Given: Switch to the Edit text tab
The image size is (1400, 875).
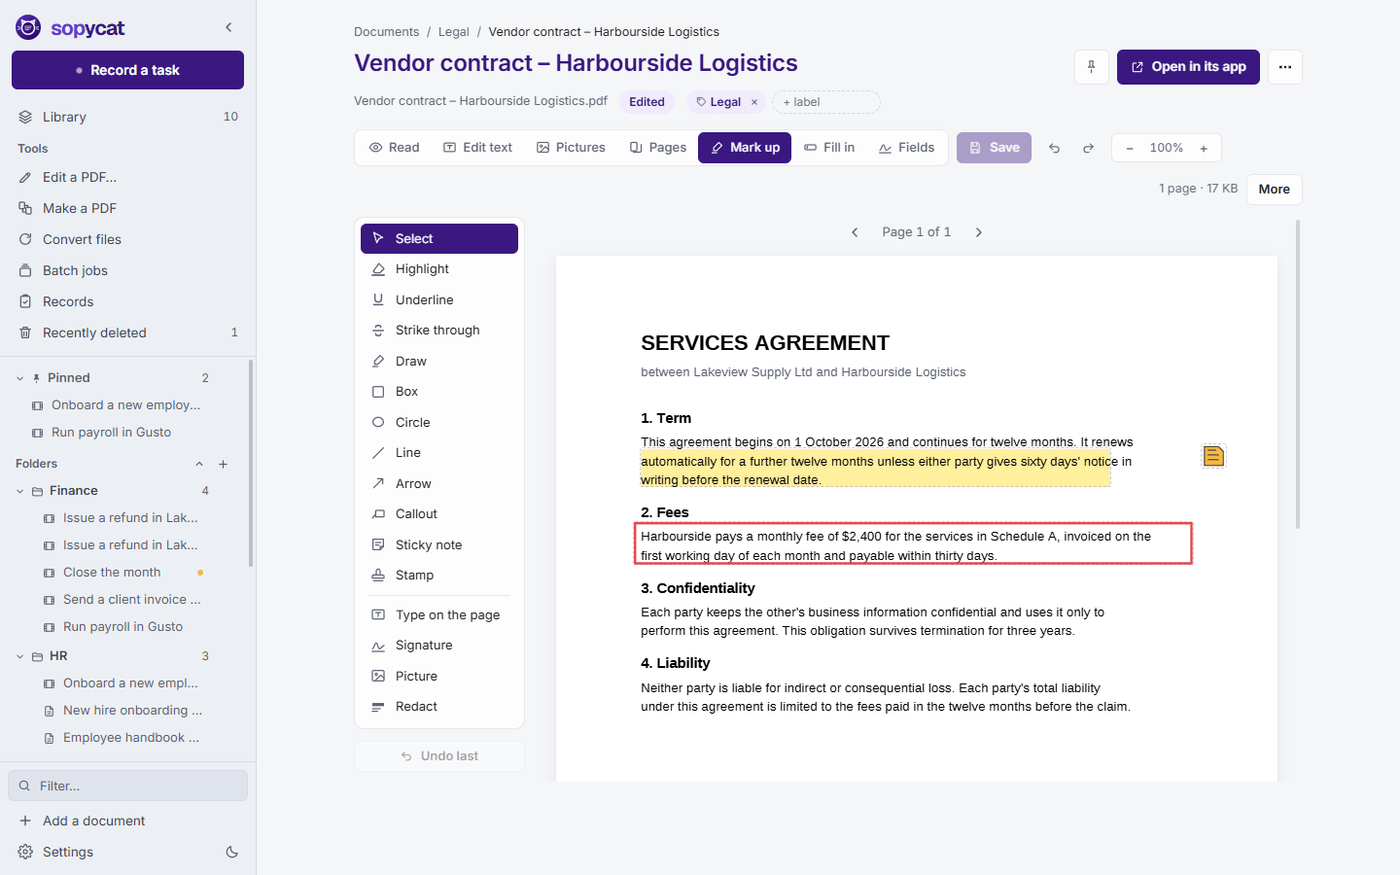Looking at the screenshot, I should pos(478,147).
